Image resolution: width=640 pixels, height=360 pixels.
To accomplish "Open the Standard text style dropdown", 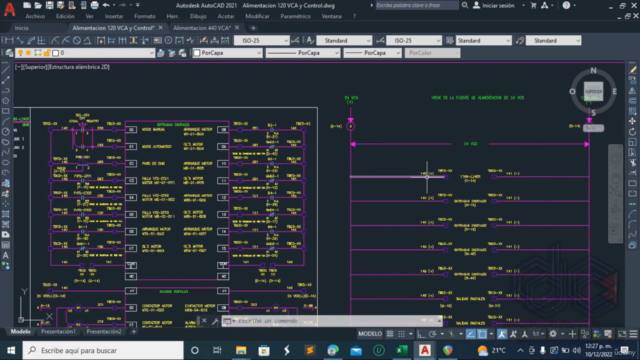I will (344, 40).
